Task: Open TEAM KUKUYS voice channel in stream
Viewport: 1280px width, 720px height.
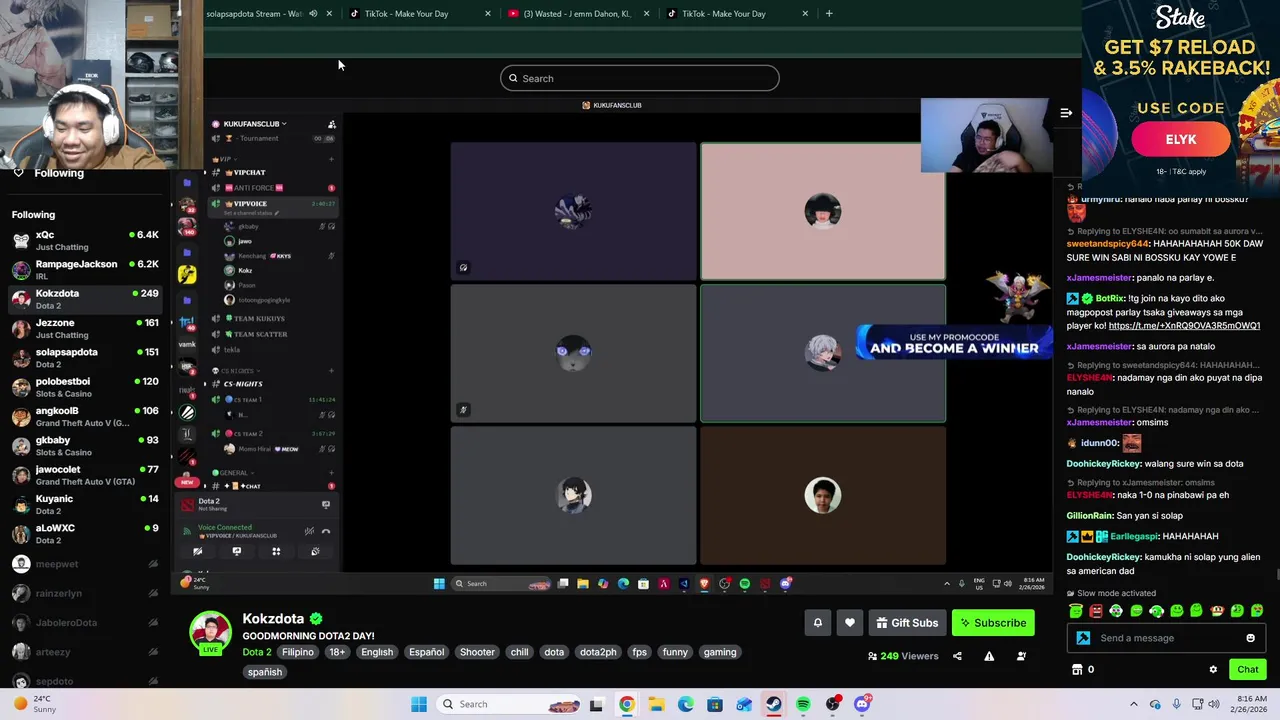Action: click(x=258, y=319)
